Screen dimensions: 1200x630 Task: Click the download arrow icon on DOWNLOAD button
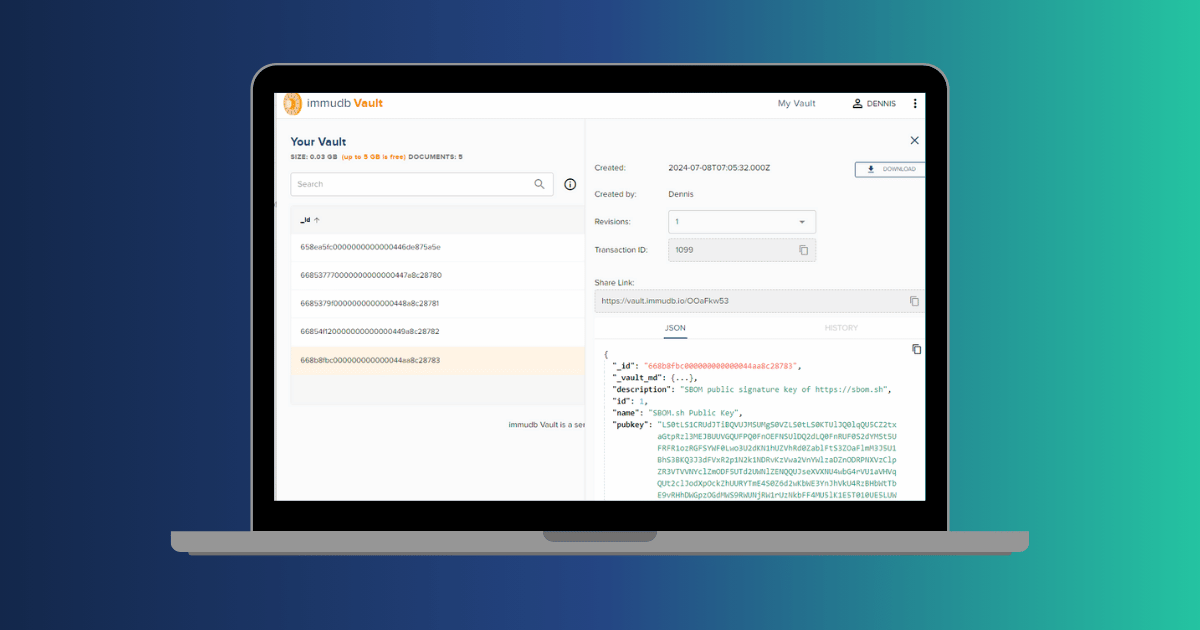click(x=869, y=169)
